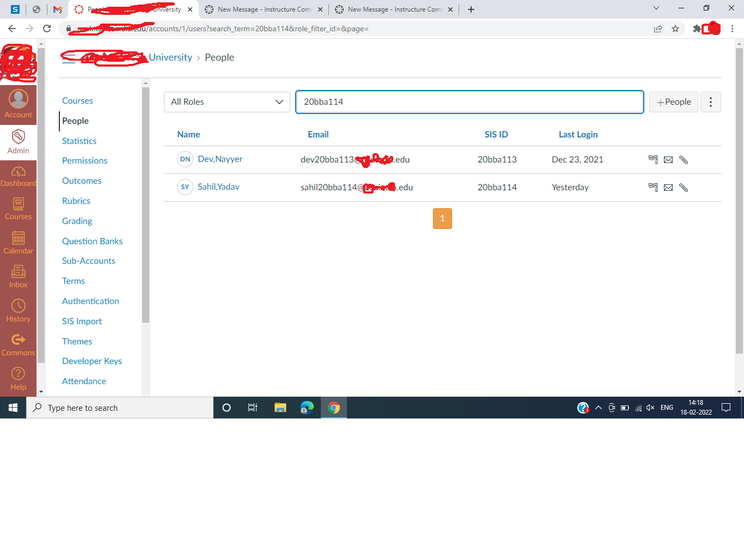This screenshot has height=545, width=744.
Task: Open Permissions in the admin menu
Action: [x=84, y=161]
